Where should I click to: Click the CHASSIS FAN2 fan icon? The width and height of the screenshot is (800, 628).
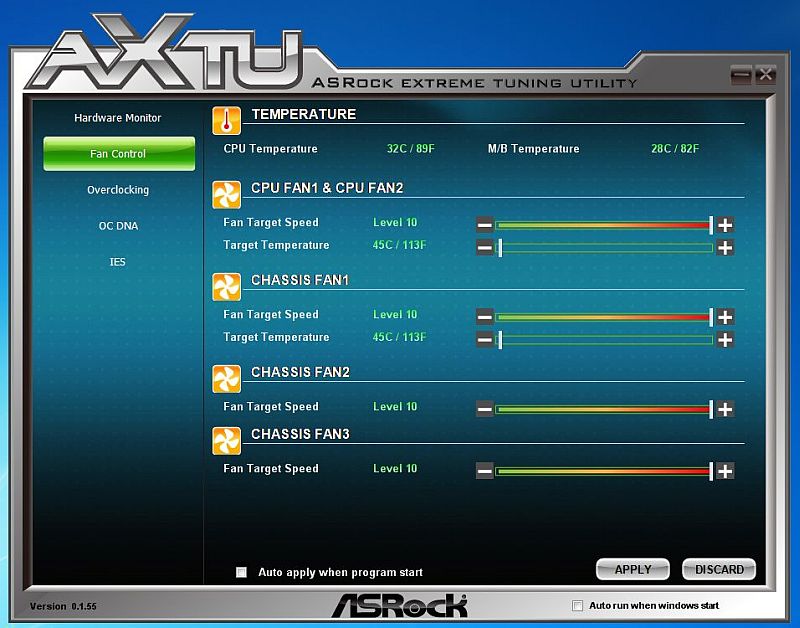(227, 379)
